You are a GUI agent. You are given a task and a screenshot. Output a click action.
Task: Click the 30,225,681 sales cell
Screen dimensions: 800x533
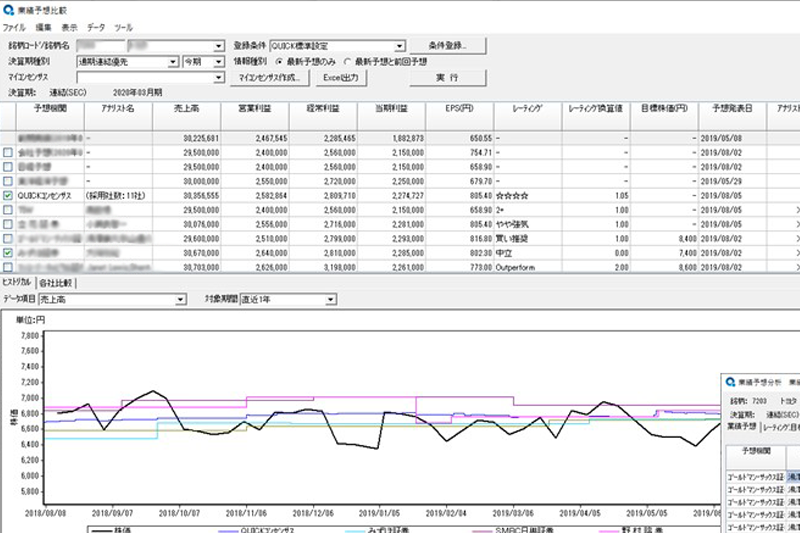186,138
